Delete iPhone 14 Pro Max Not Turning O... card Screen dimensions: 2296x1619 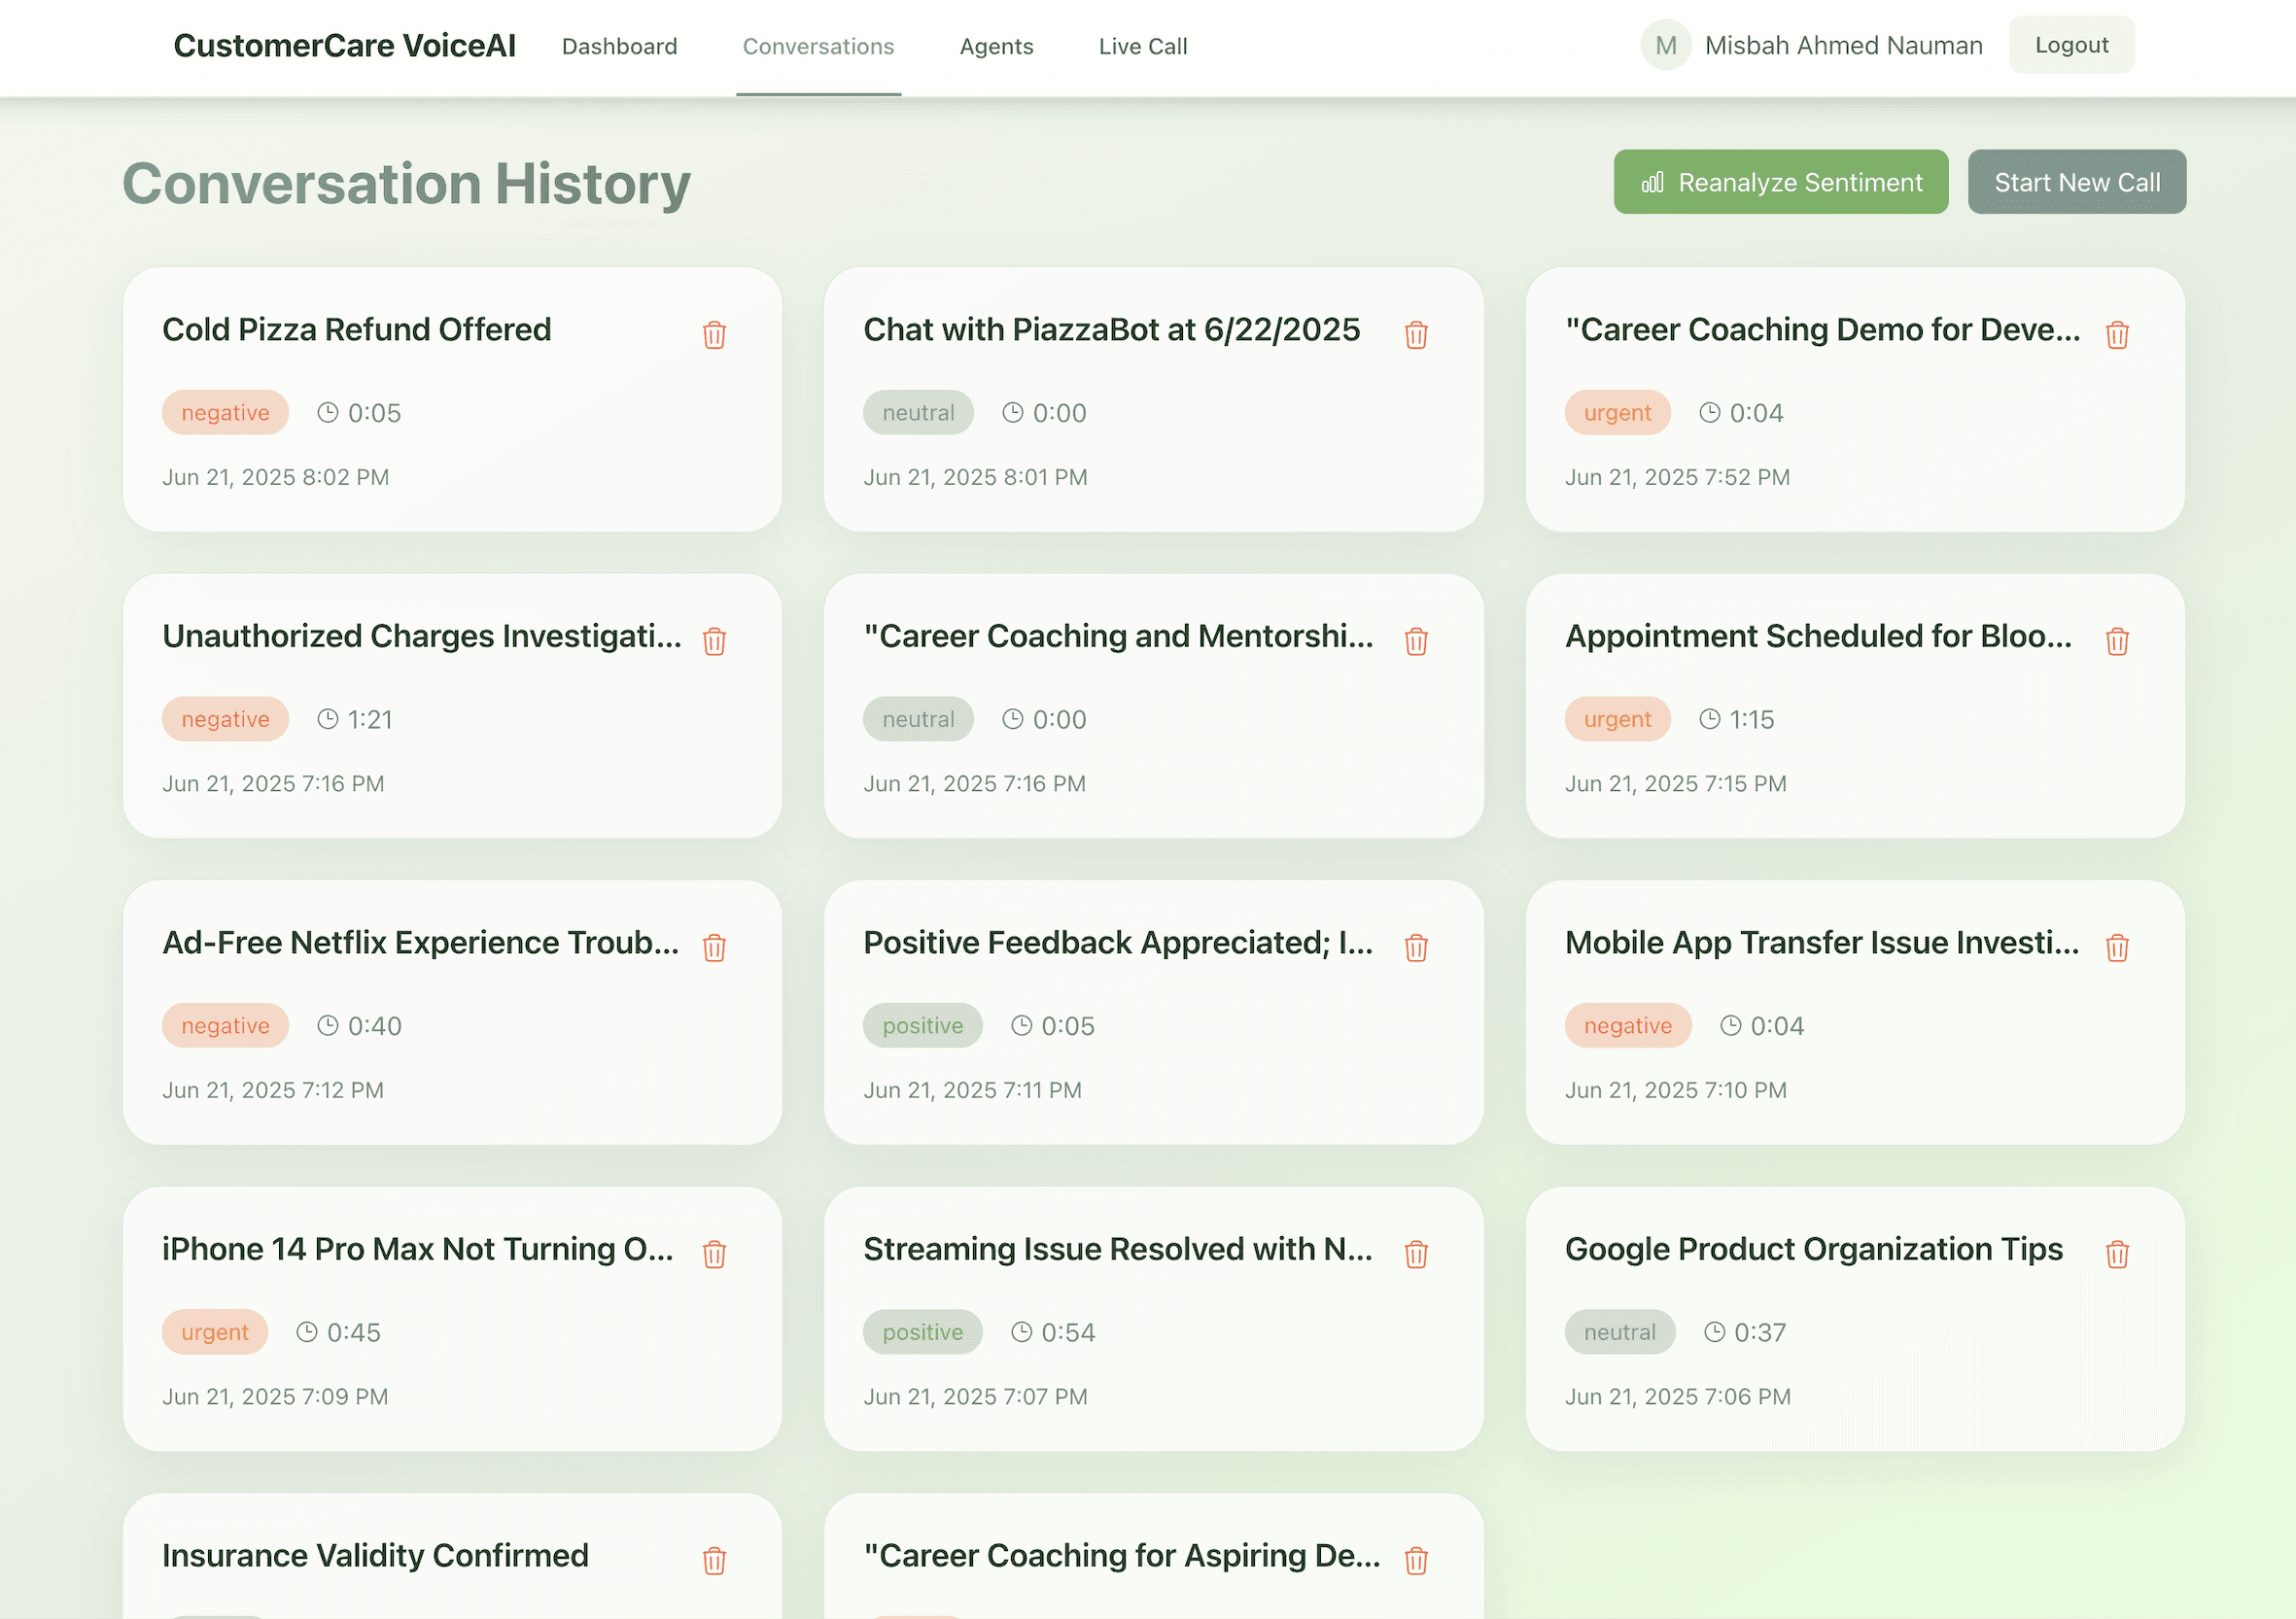(714, 1253)
